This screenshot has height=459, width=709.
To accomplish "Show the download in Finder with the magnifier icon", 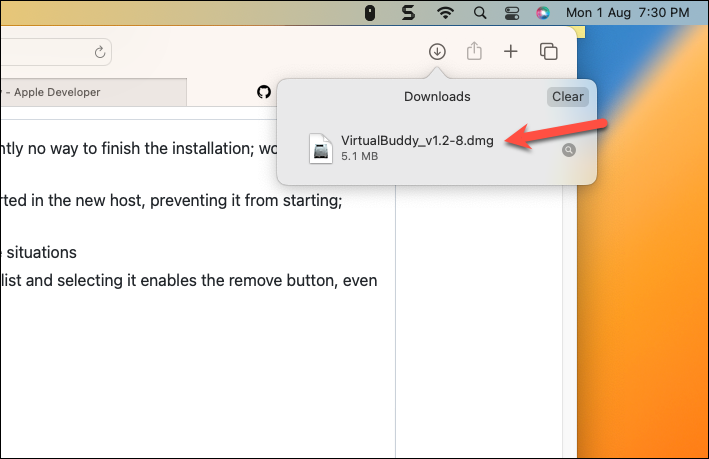I will tap(568, 150).
